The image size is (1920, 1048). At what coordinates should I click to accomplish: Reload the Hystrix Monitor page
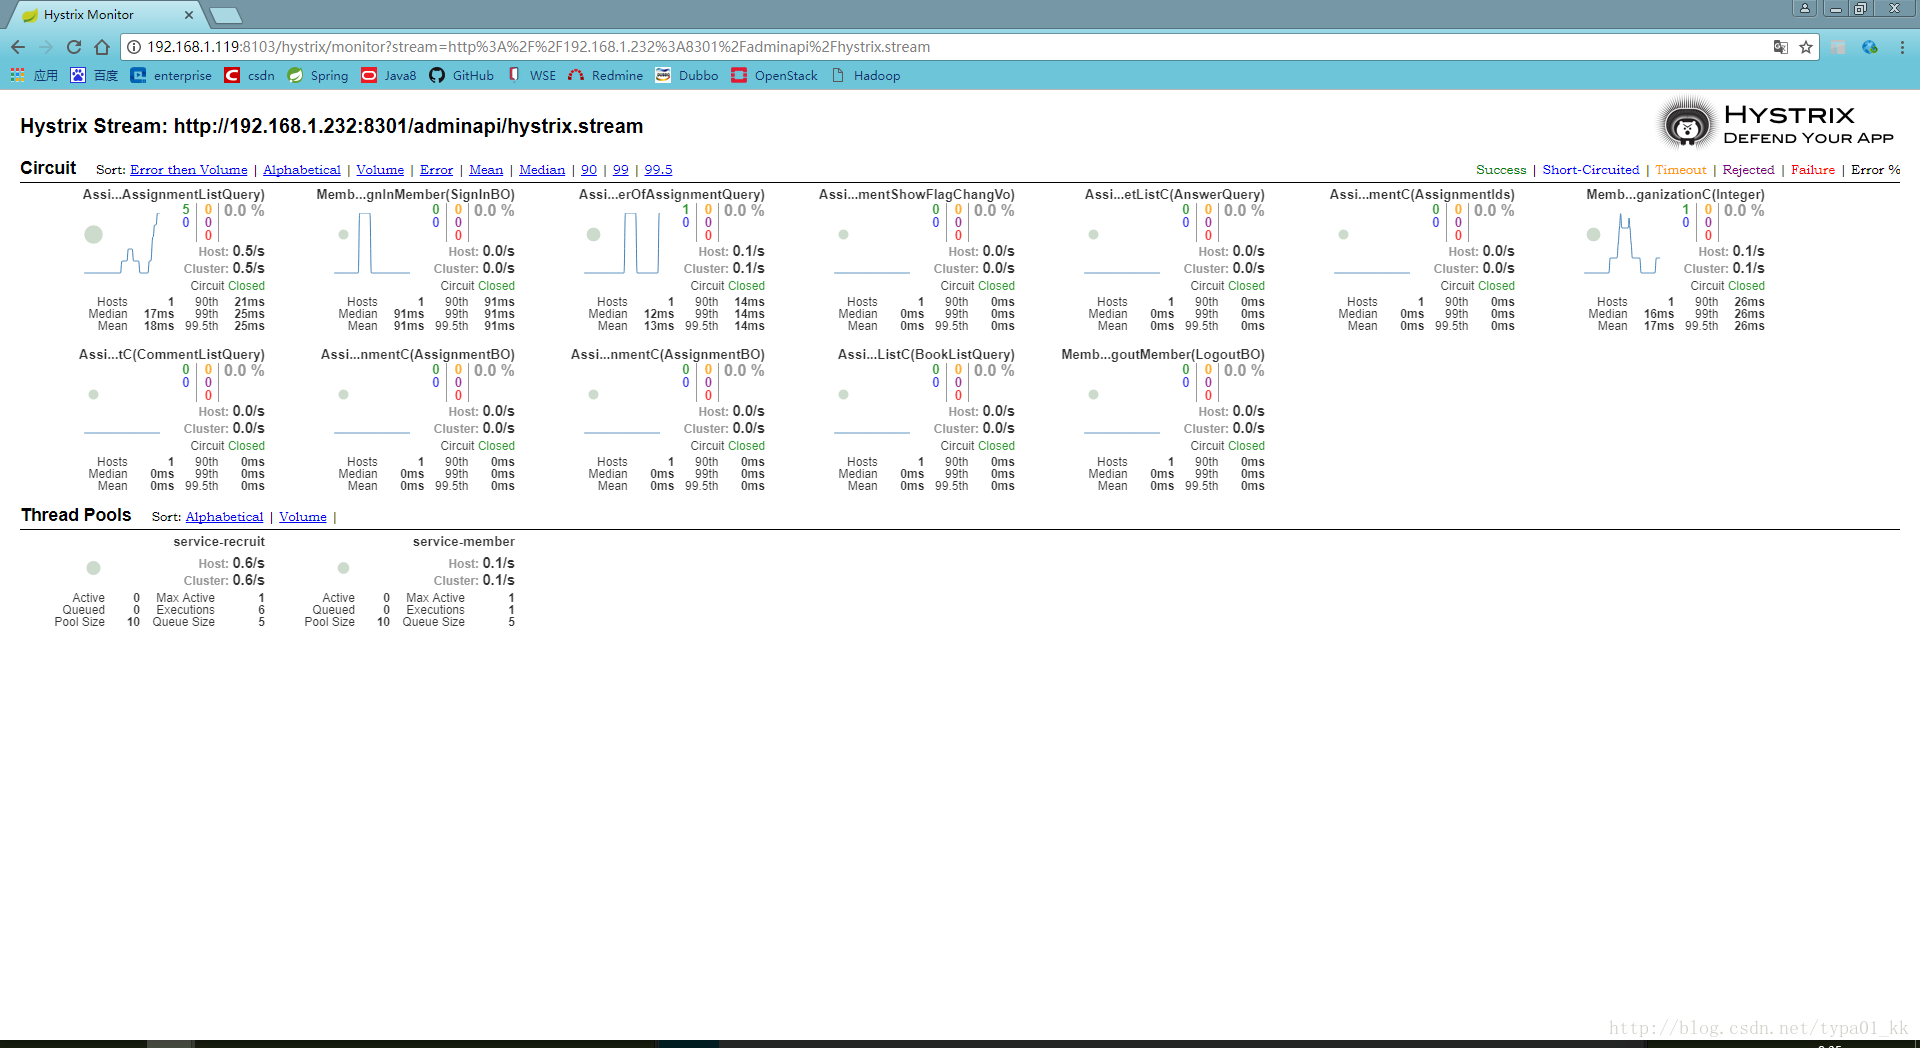(x=74, y=47)
